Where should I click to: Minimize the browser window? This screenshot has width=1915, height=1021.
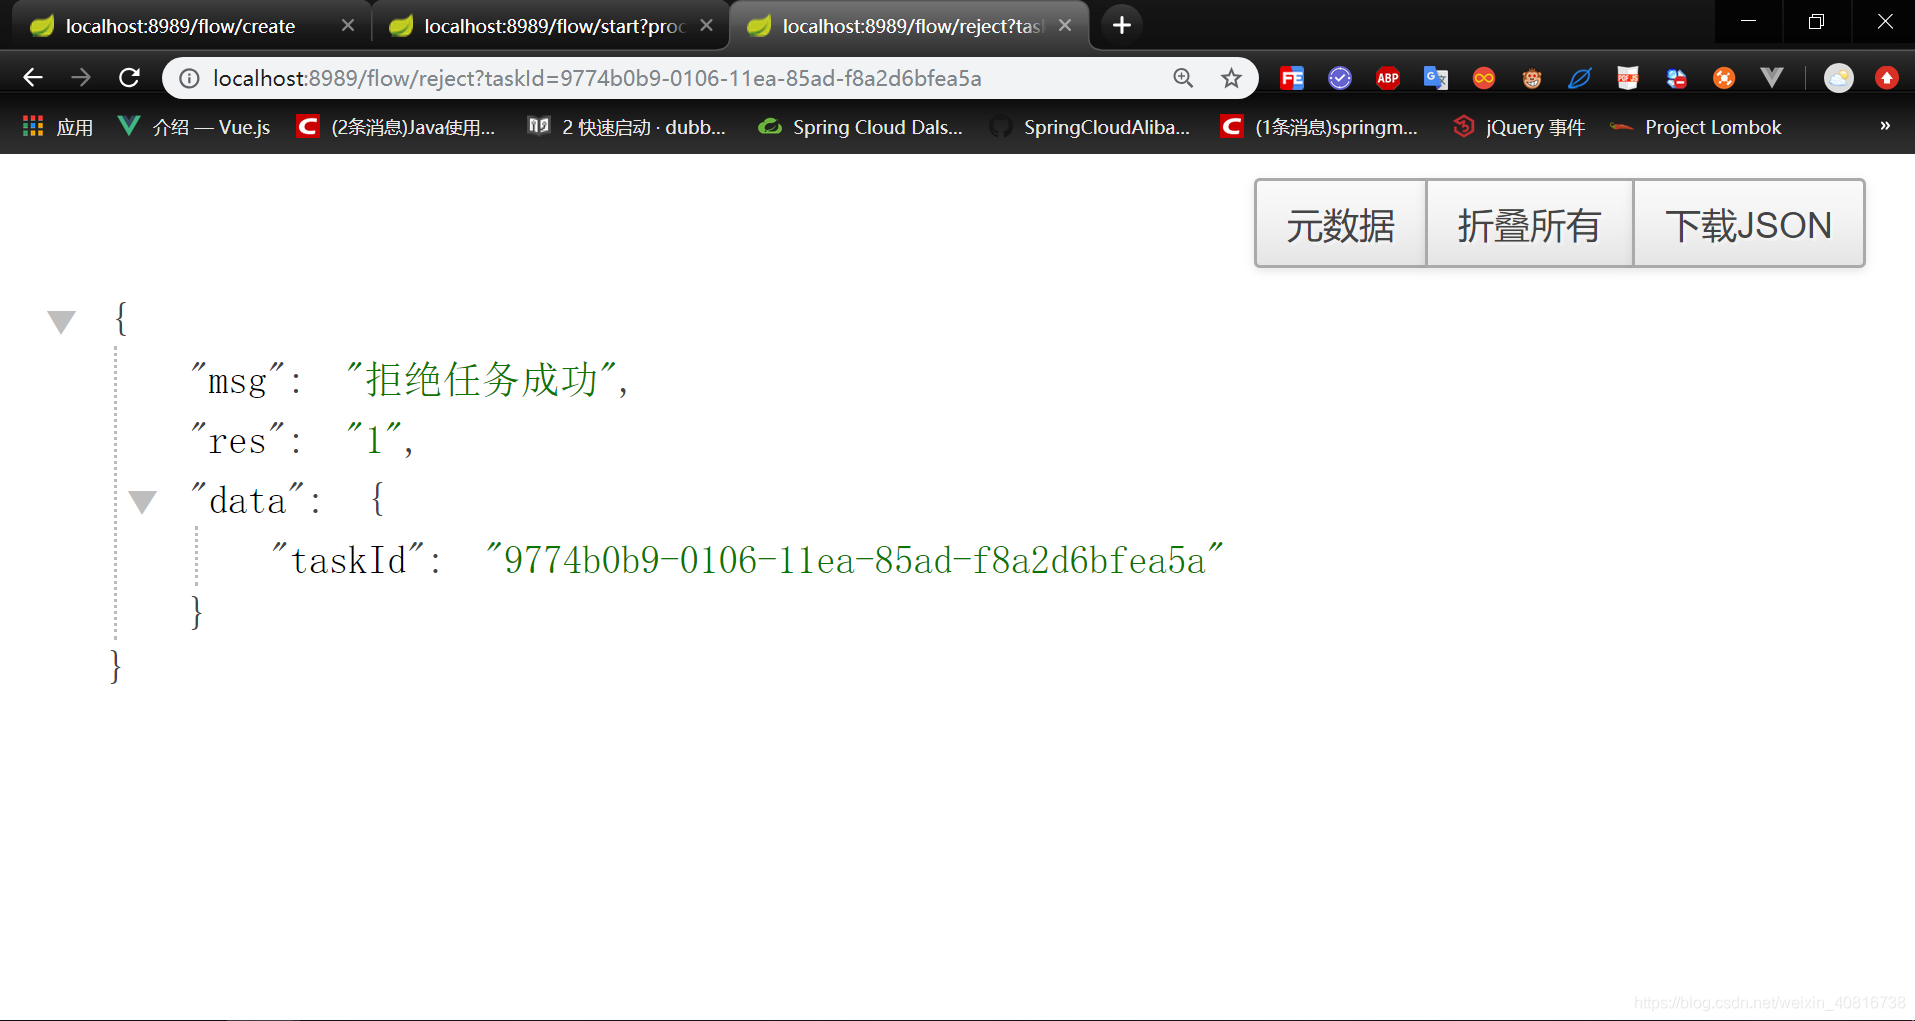pos(1748,22)
